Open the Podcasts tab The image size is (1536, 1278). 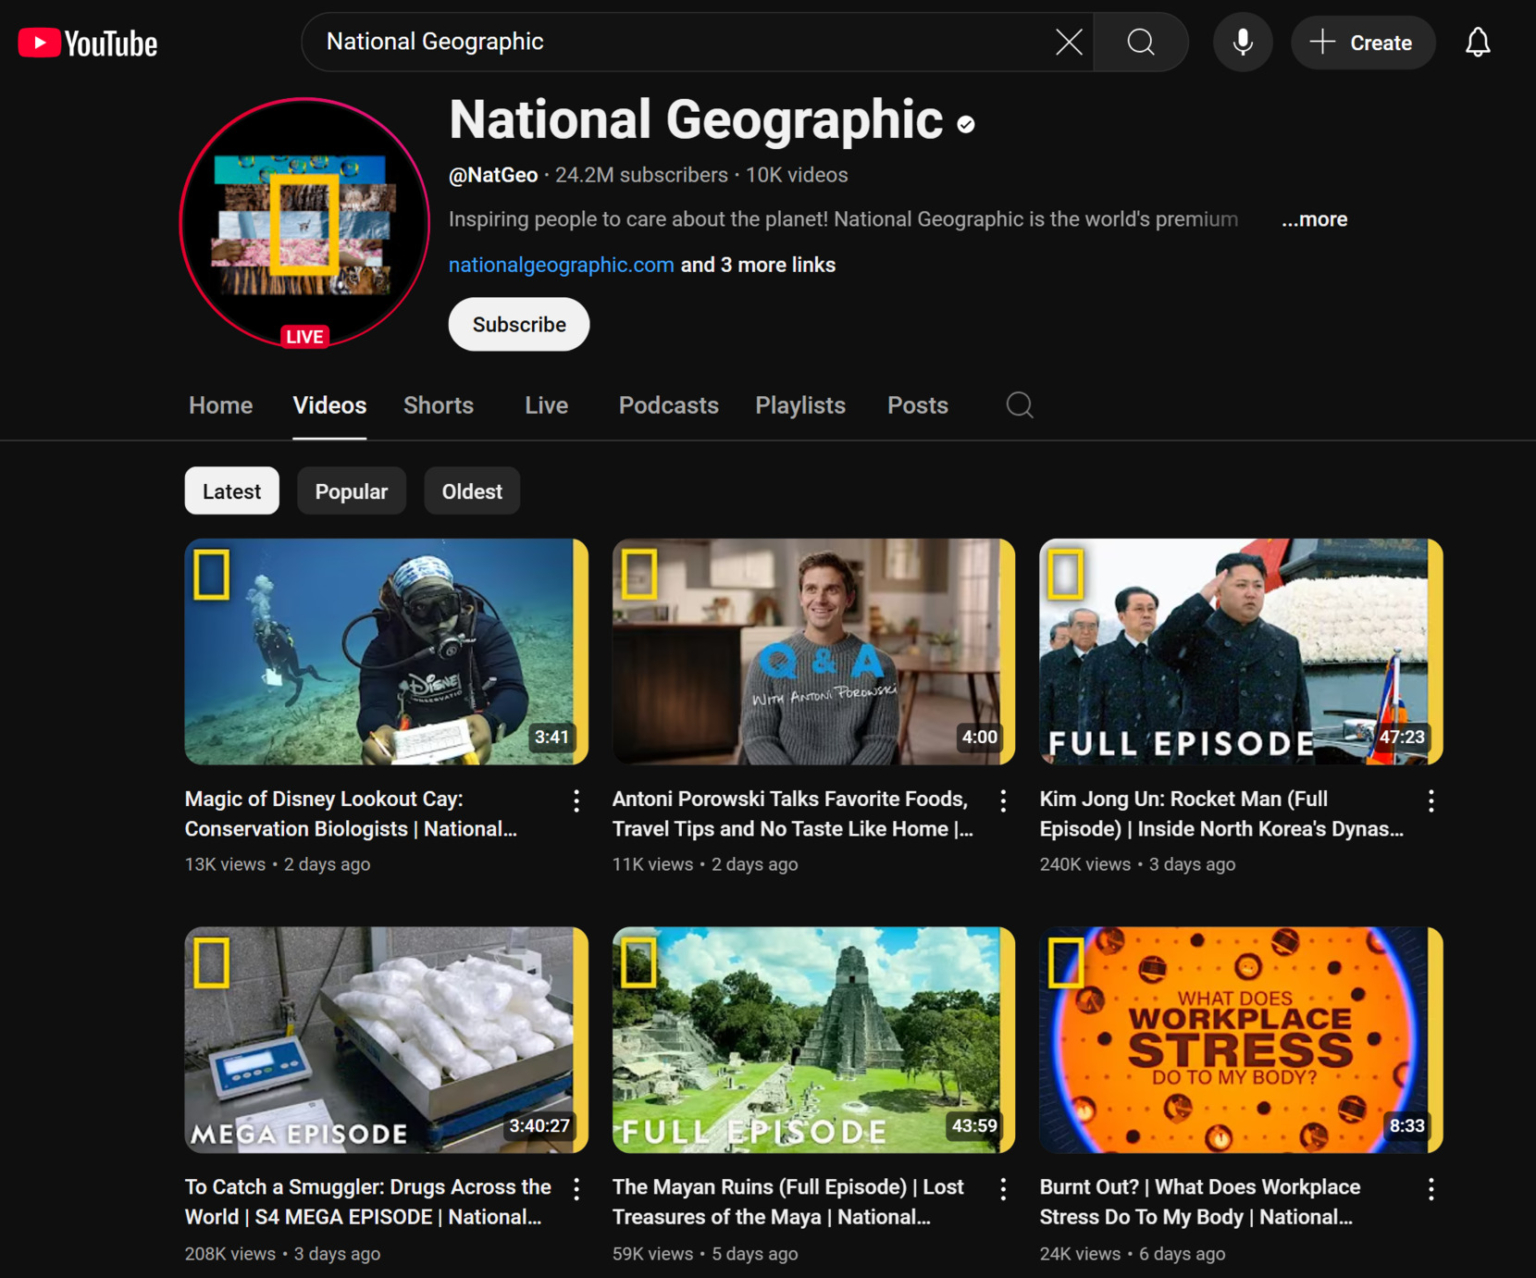click(x=668, y=405)
